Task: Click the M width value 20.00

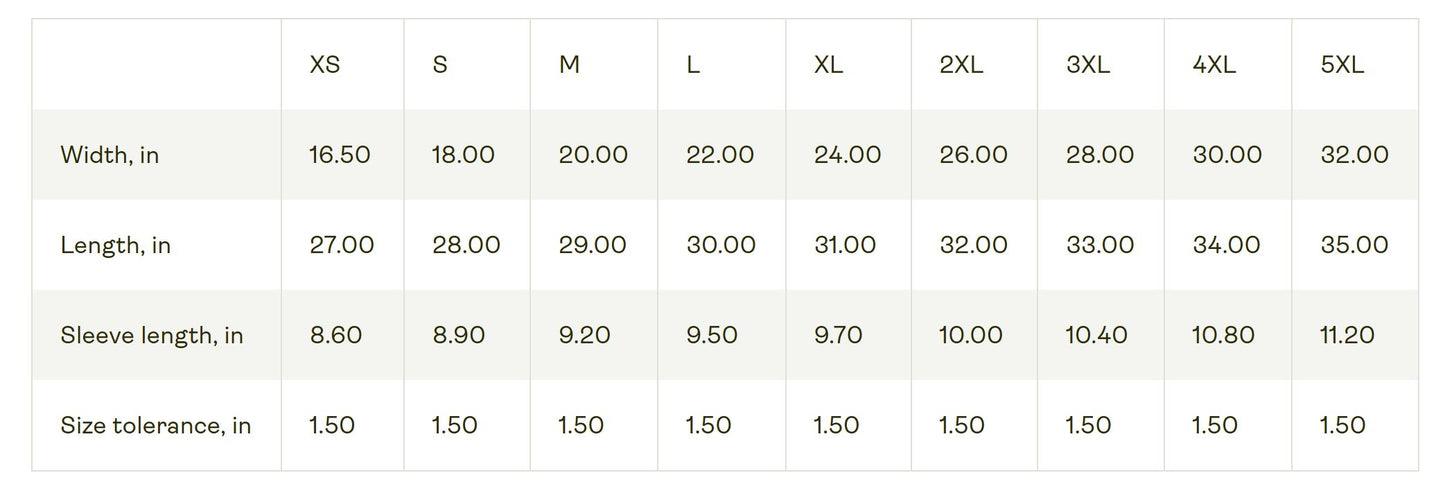Action: coord(593,155)
